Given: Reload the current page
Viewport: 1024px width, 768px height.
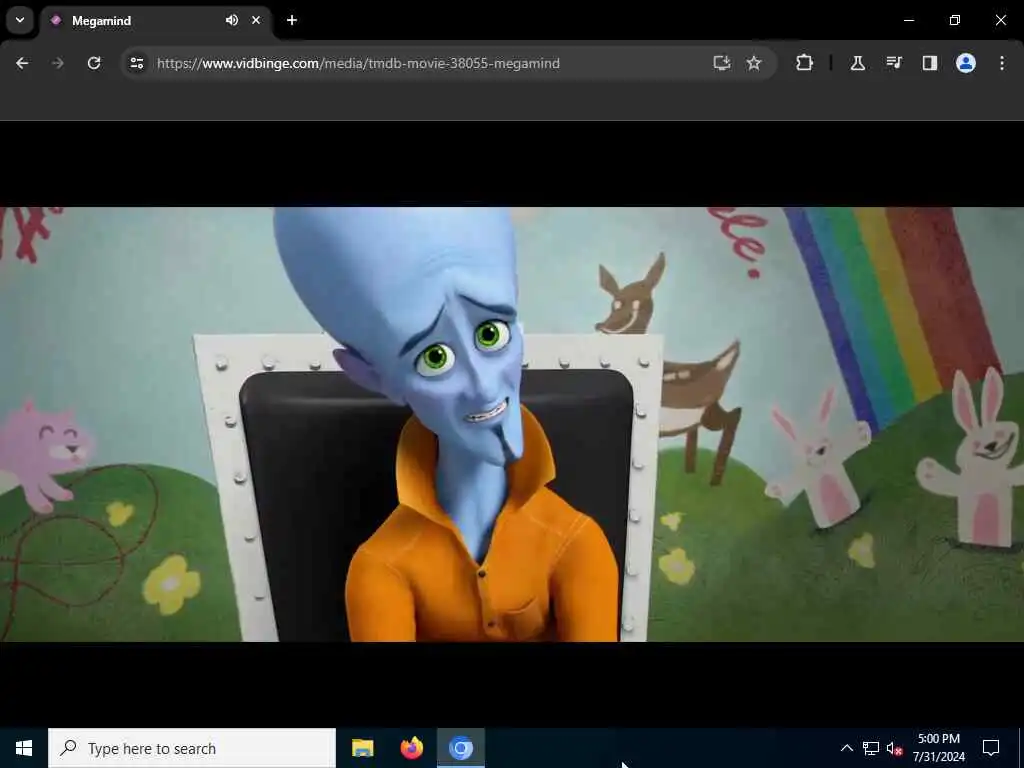Looking at the screenshot, I should point(94,63).
